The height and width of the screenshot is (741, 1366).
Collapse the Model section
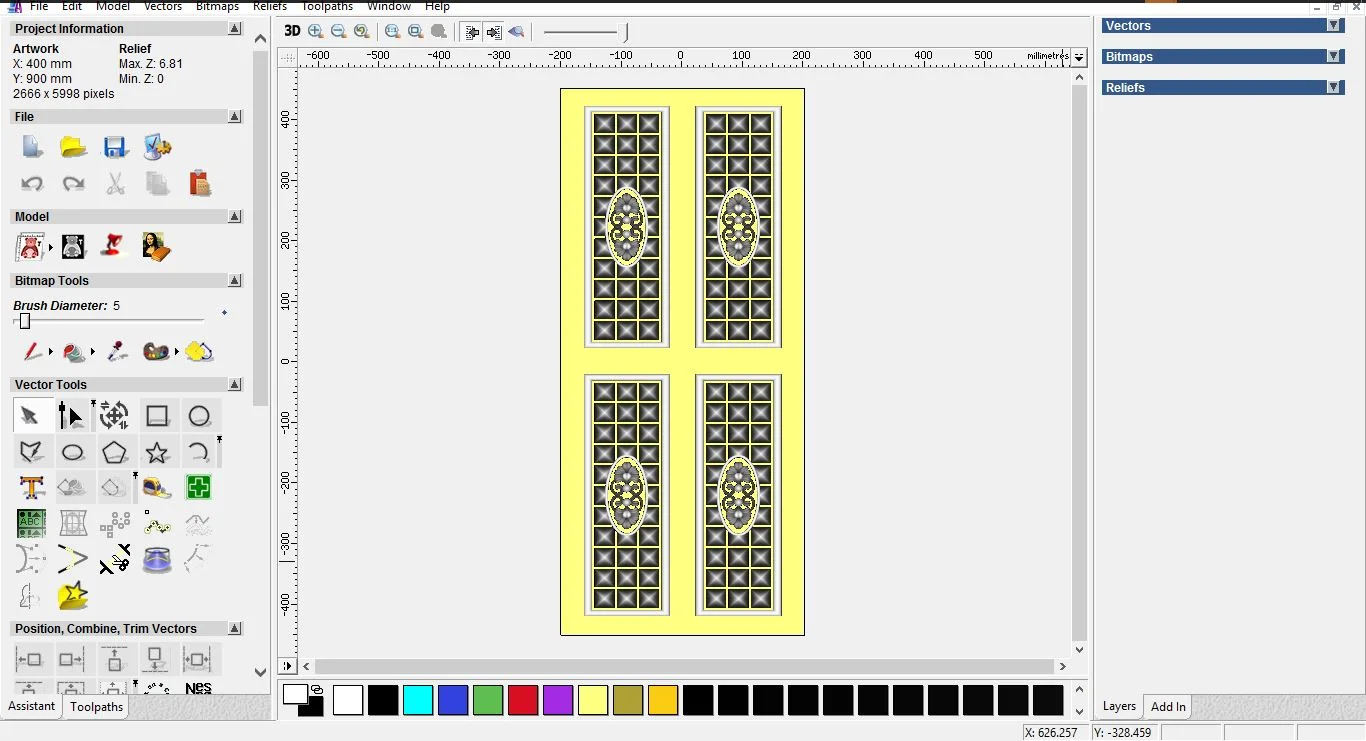point(235,216)
